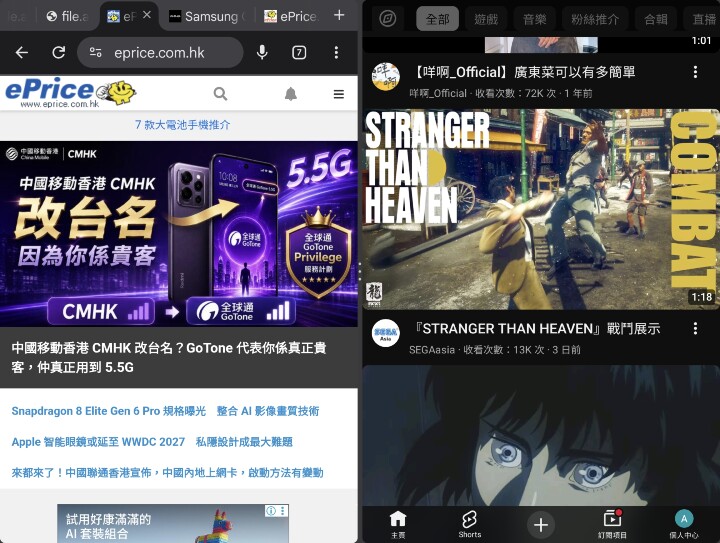Image resolution: width=720 pixels, height=543 pixels.
Task: Go to YouTube Home tab
Action: (x=398, y=525)
